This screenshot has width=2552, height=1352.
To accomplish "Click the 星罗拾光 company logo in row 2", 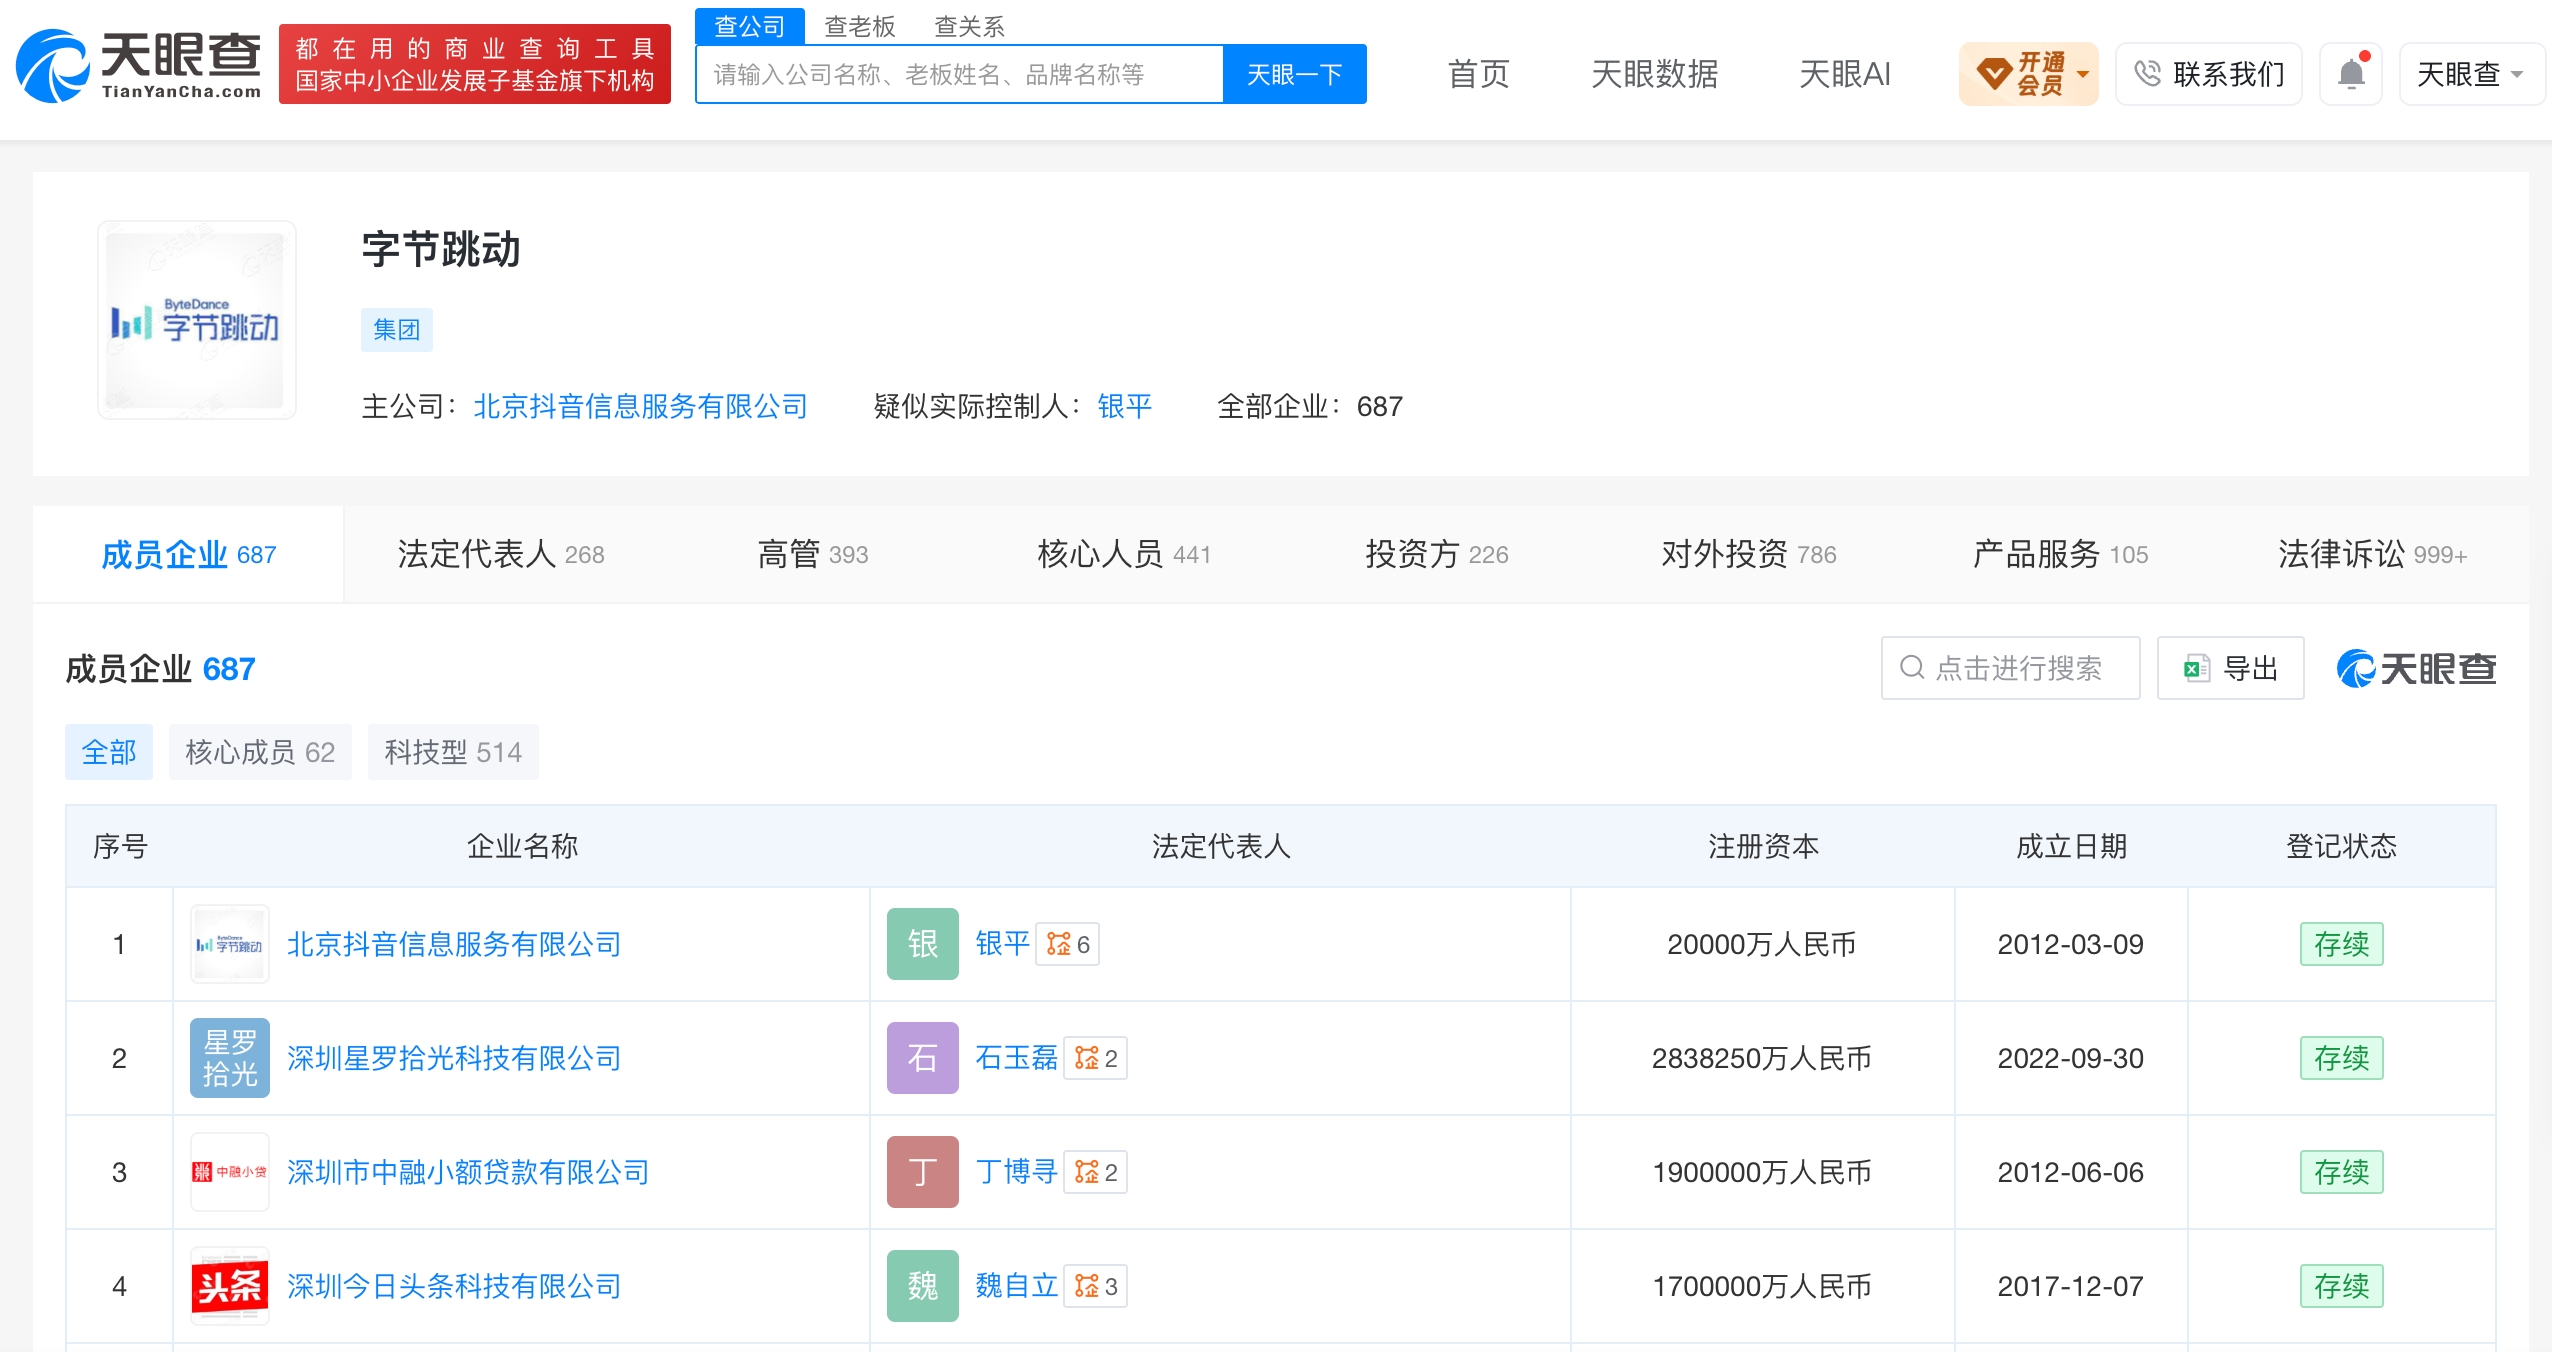I will 230,1058.
